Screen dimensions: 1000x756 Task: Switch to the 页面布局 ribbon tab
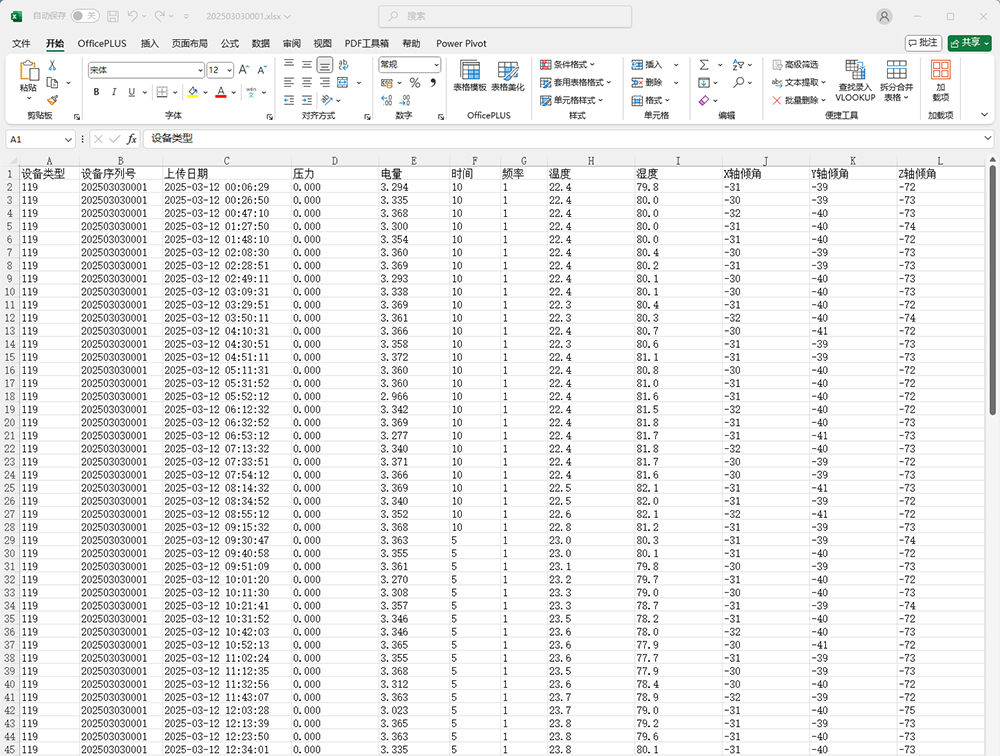(x=189, y=43)
